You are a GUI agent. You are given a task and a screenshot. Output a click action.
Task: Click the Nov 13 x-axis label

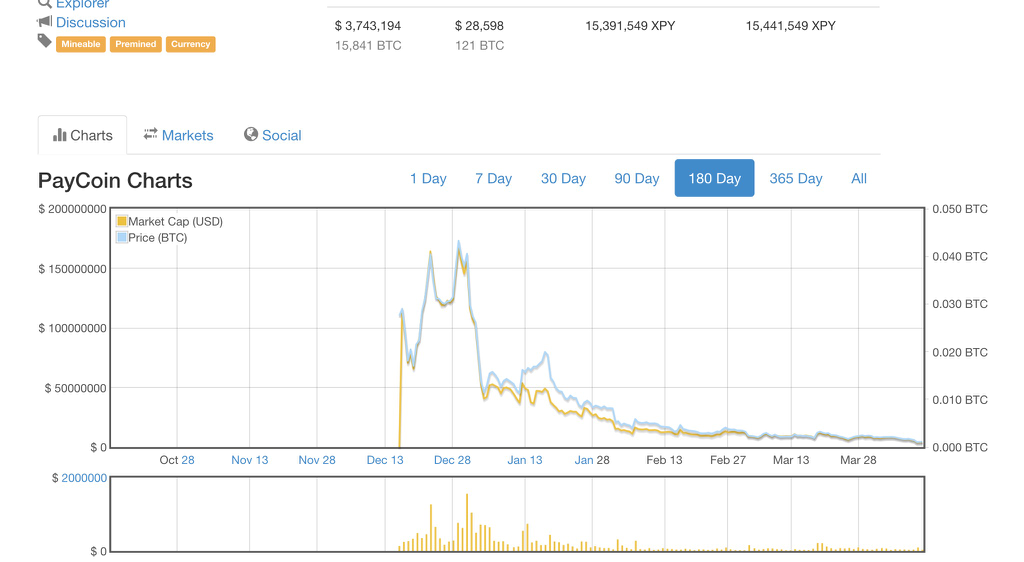[x=249, y=460]
